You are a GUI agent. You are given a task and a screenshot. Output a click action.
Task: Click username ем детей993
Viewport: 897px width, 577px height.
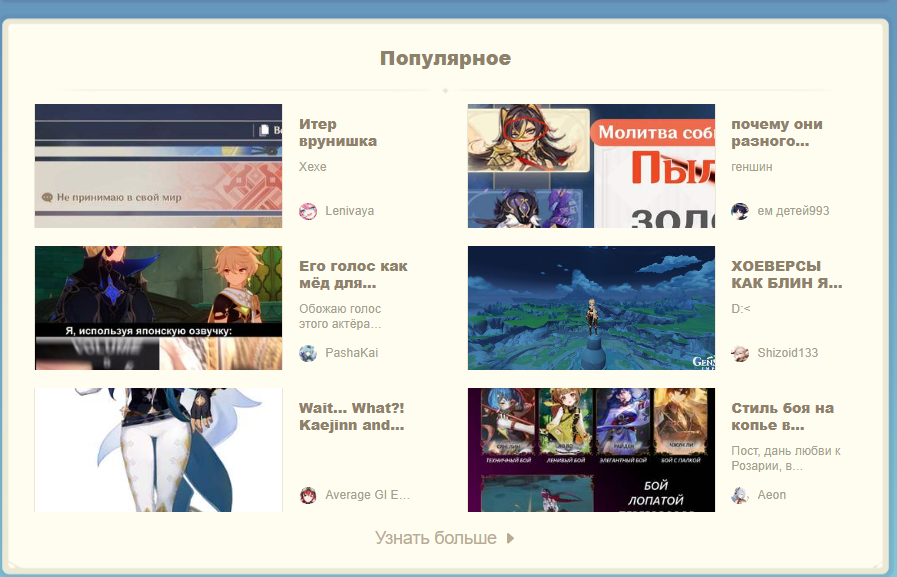point(793,211)
